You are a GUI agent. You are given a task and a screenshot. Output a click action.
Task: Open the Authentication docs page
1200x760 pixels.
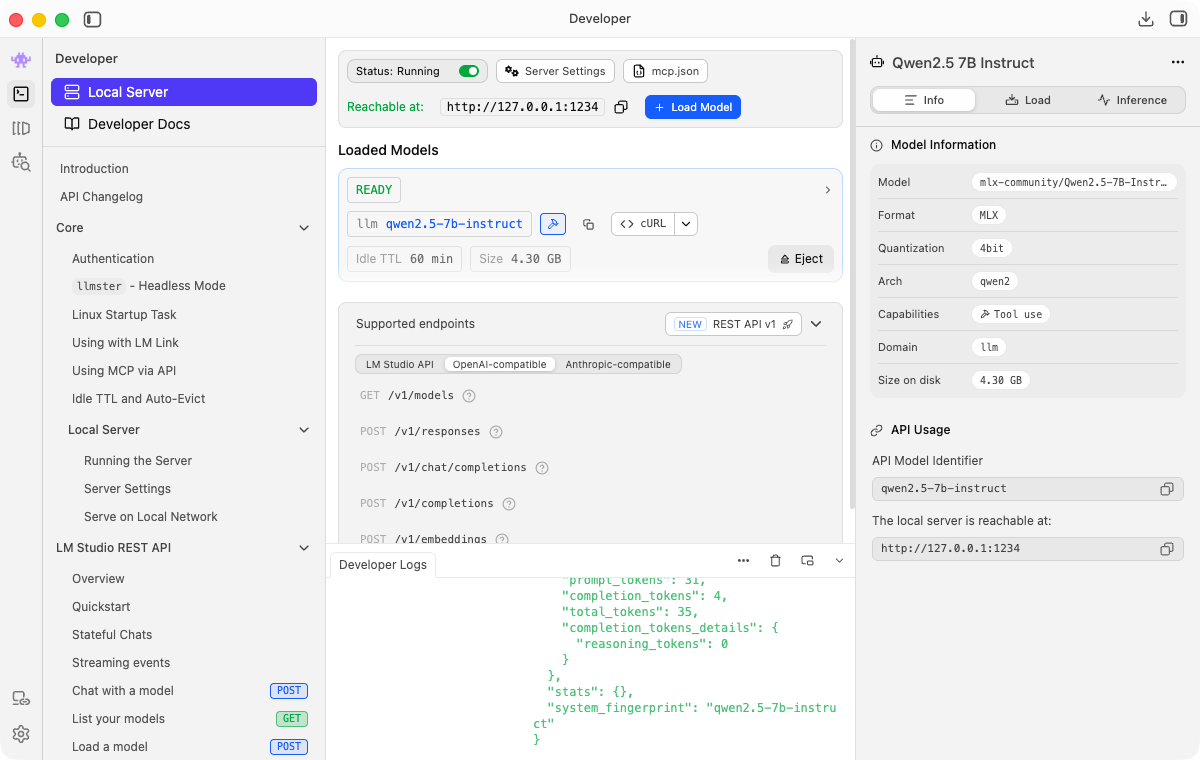tap(113, 259)
